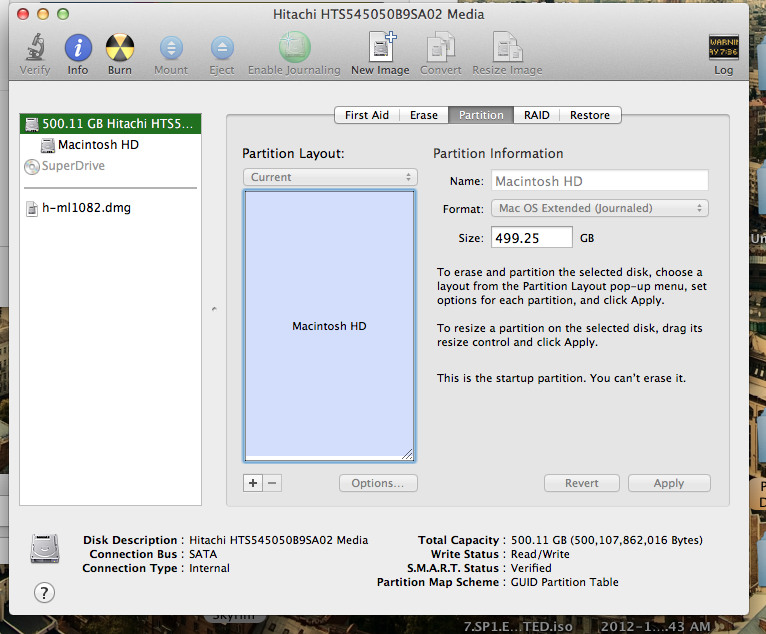Click the window title Hitachi HTS545050B9SA02 Media

[379, 15]
